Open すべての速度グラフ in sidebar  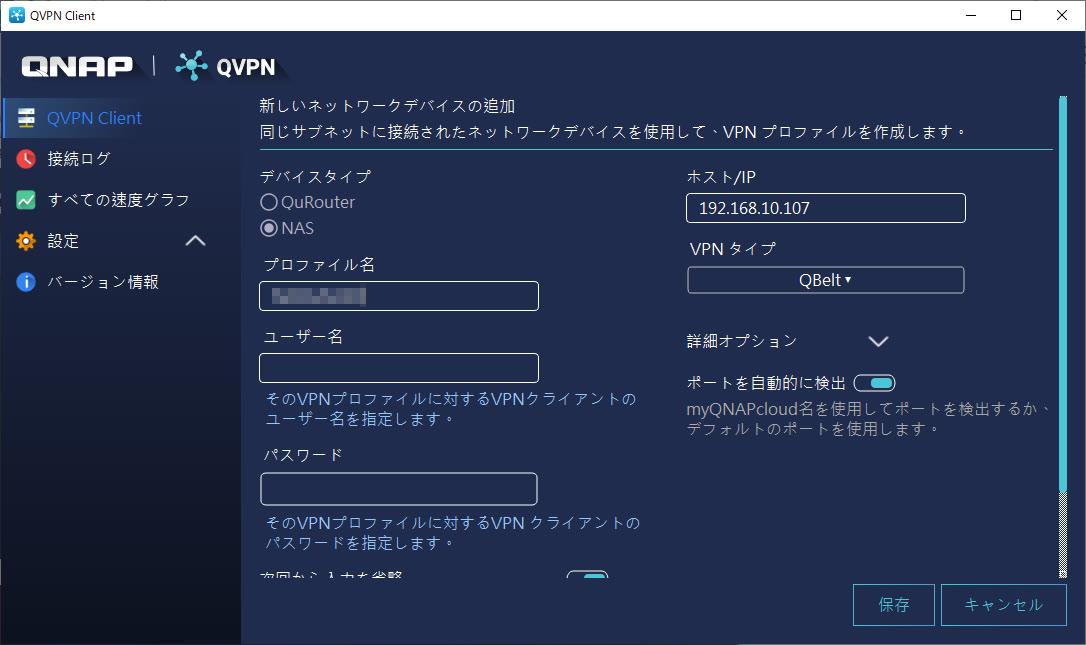118,200
